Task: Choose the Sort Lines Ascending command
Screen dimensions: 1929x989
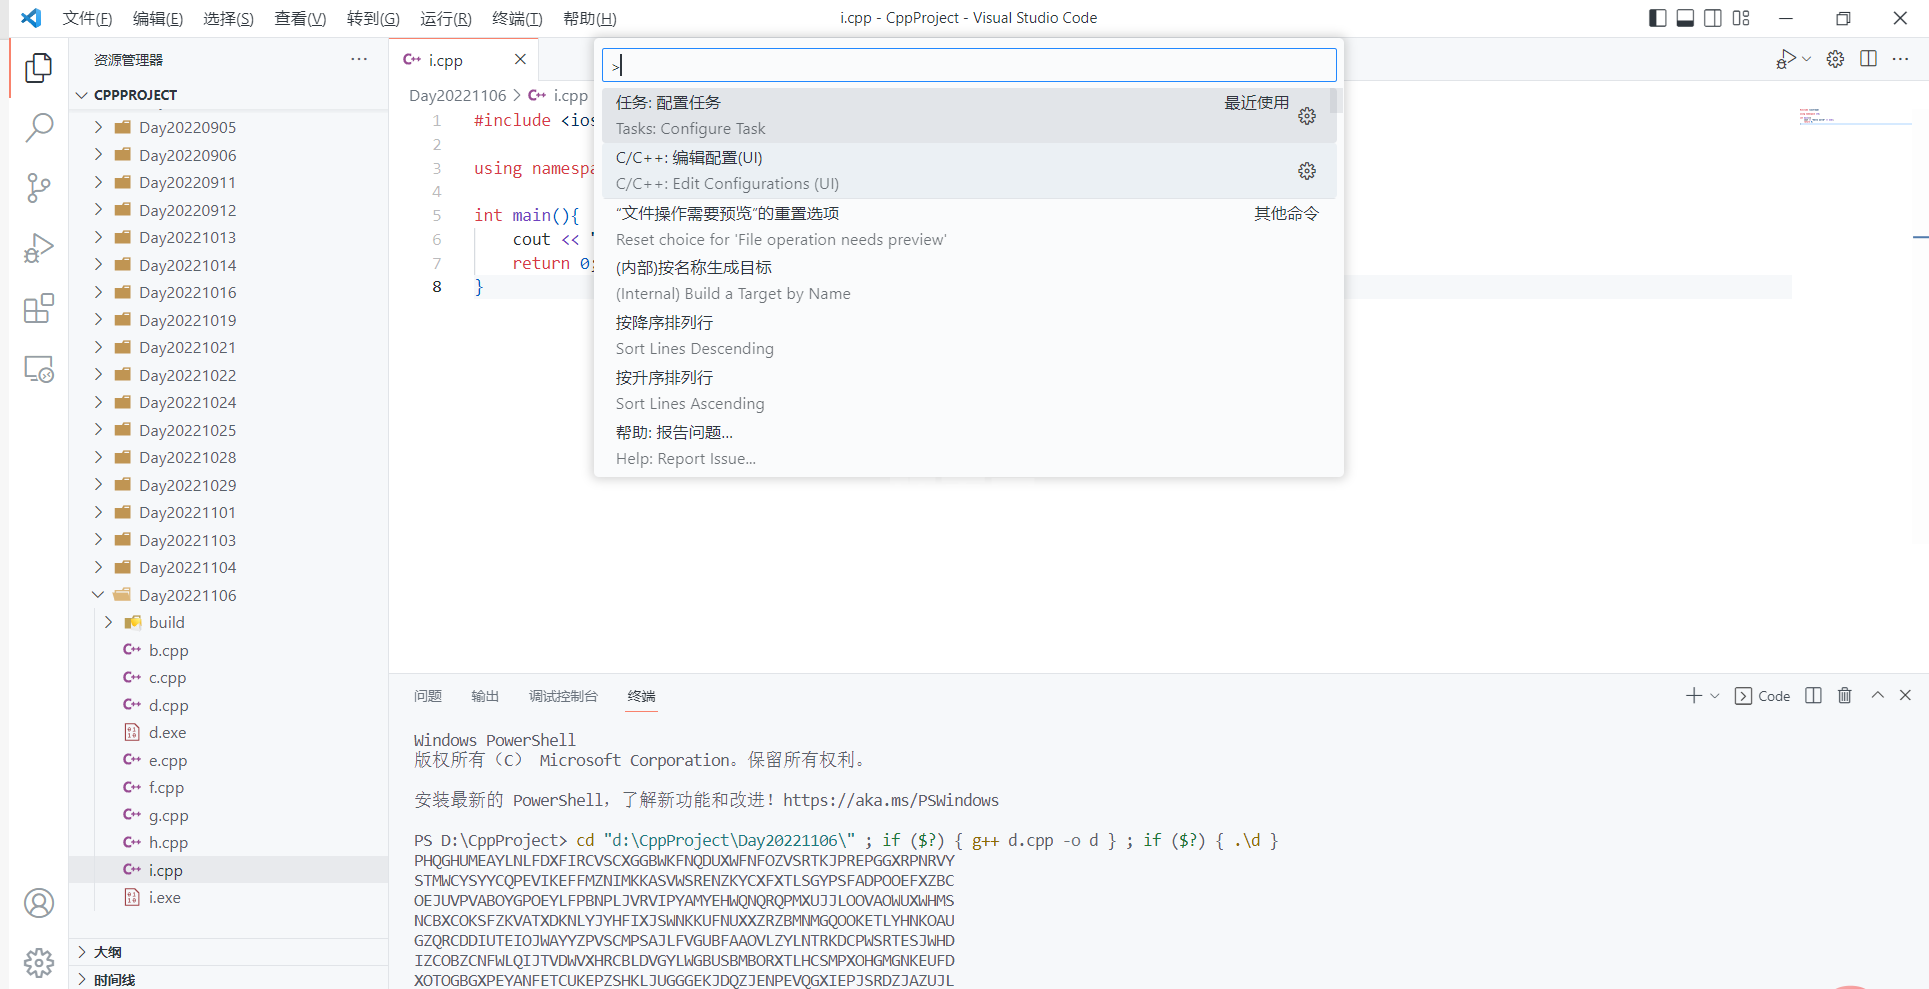Action: [x=968, y=391]
